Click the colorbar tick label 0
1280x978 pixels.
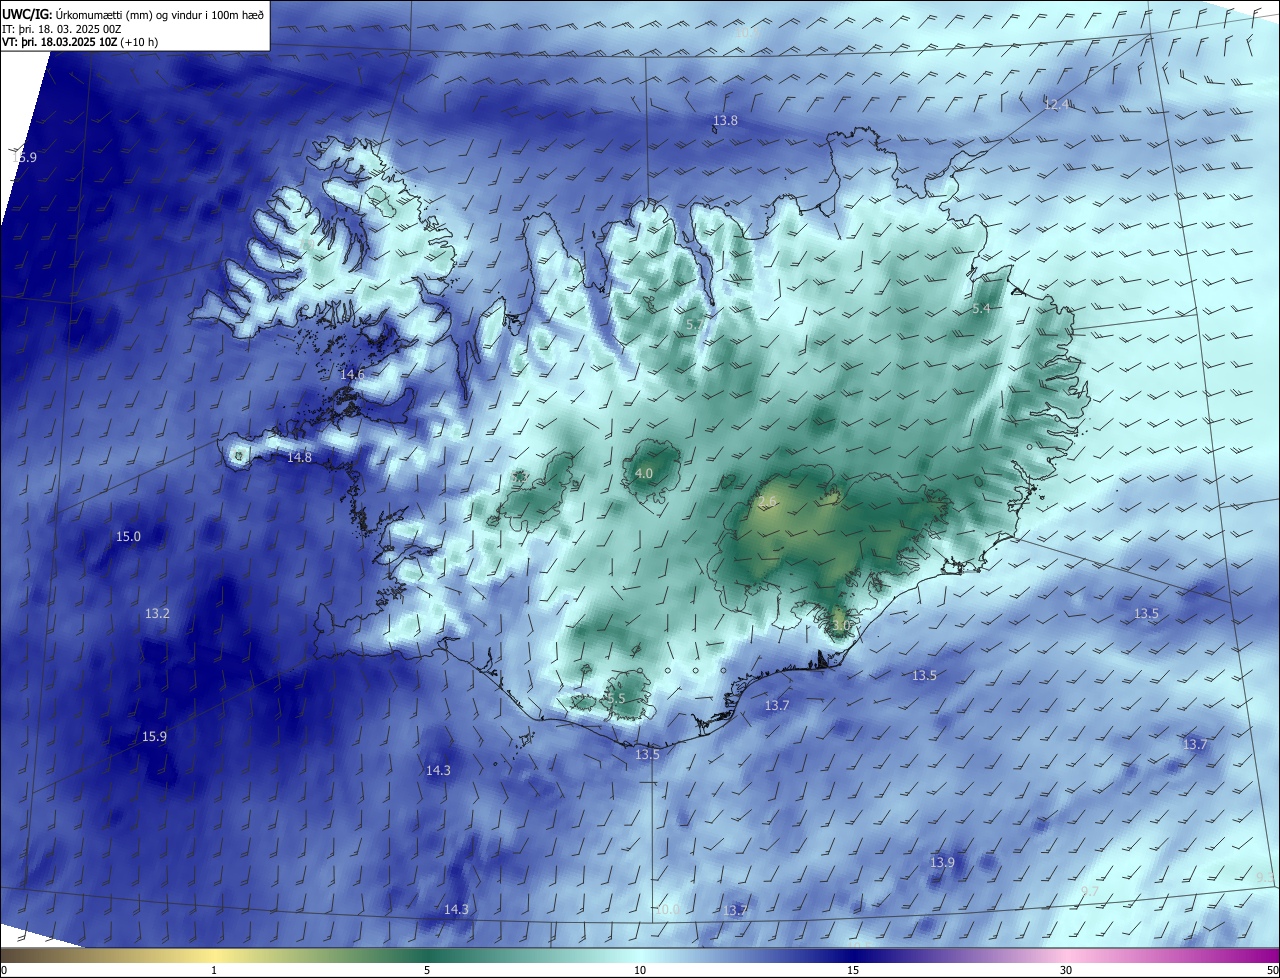point(4,970)
